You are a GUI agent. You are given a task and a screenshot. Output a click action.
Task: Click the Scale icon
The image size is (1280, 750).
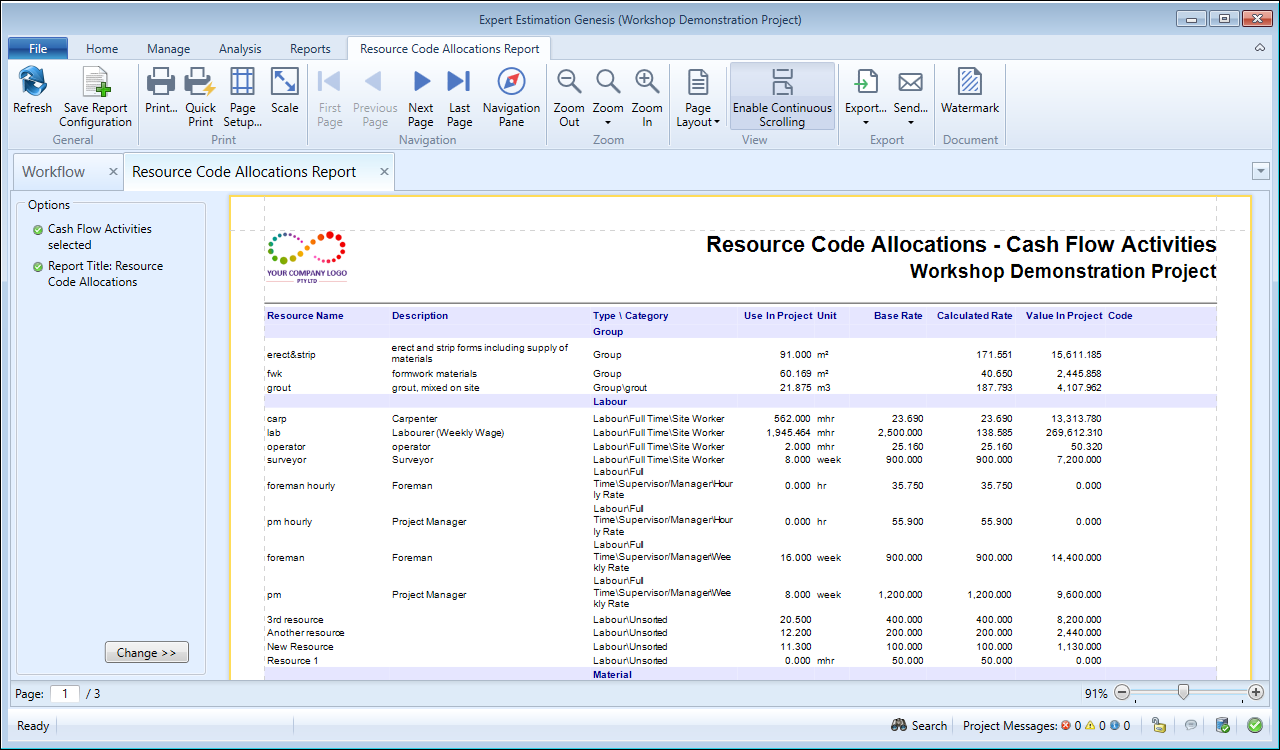(285, 91)
